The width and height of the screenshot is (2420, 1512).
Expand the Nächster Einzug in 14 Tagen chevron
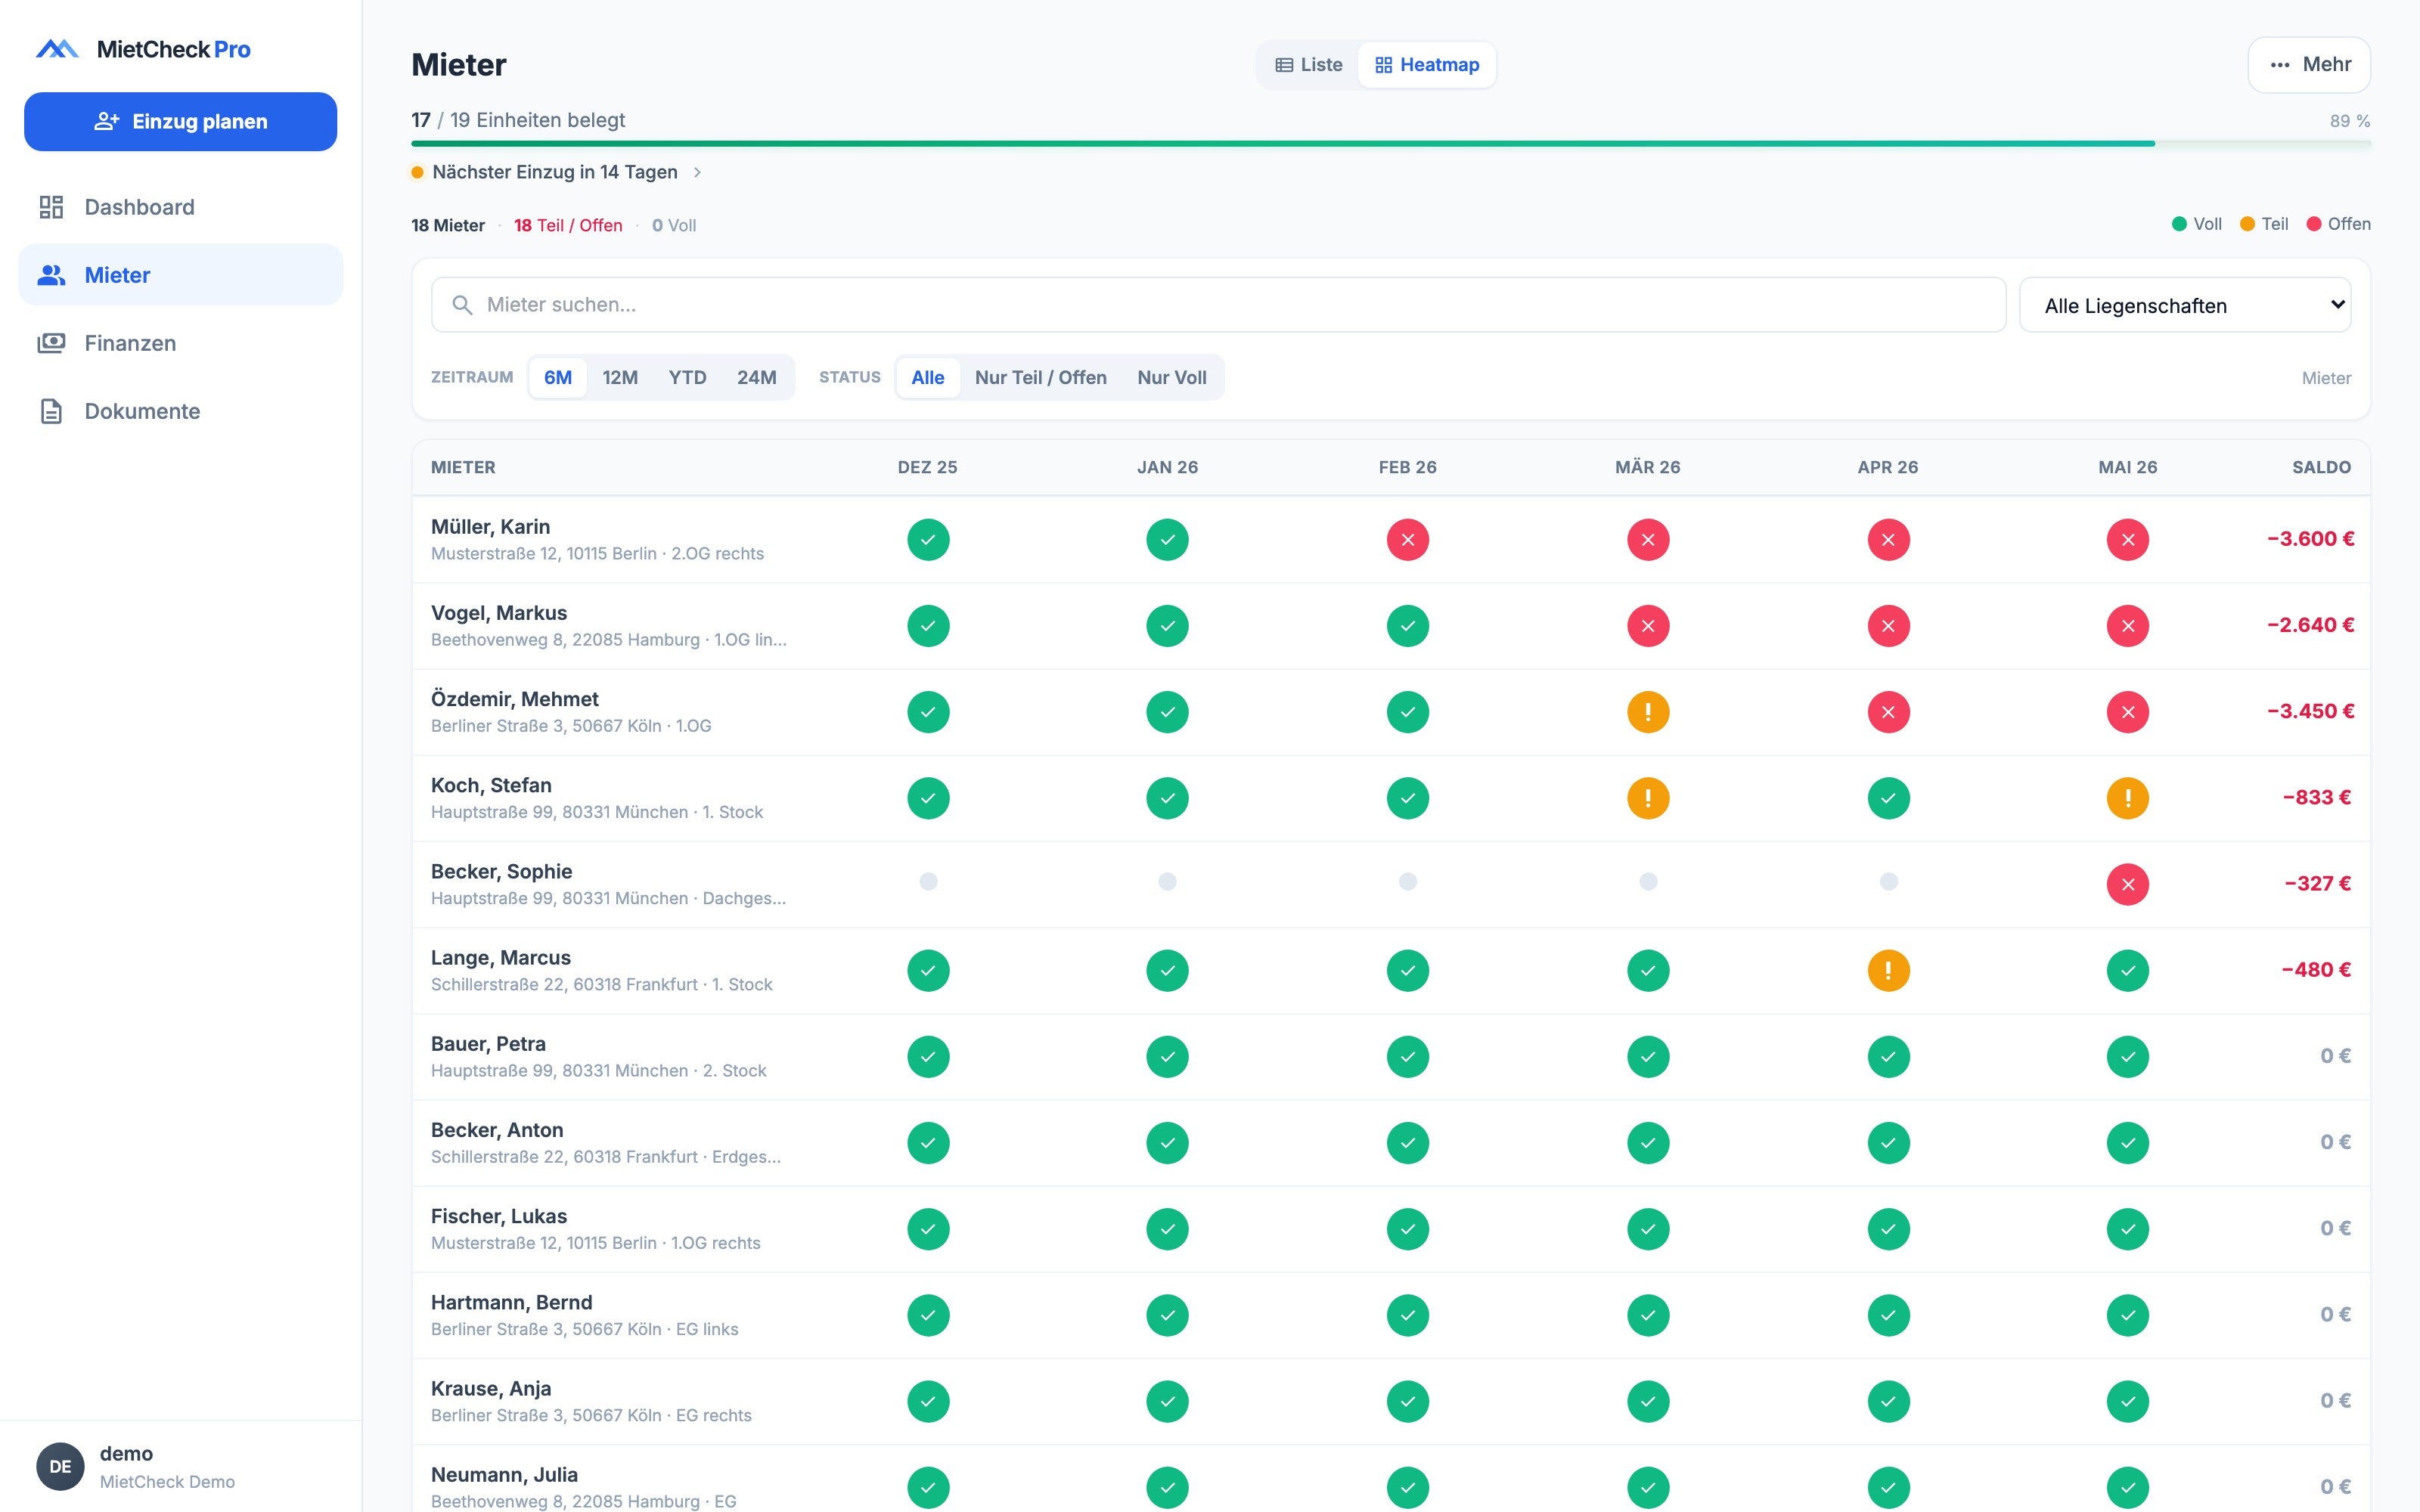tap(697, 172)
